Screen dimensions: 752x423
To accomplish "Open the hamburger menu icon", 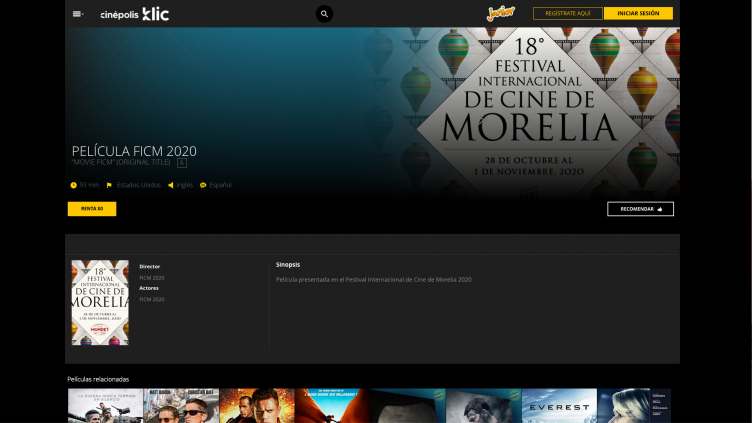I will pos(78,14).
